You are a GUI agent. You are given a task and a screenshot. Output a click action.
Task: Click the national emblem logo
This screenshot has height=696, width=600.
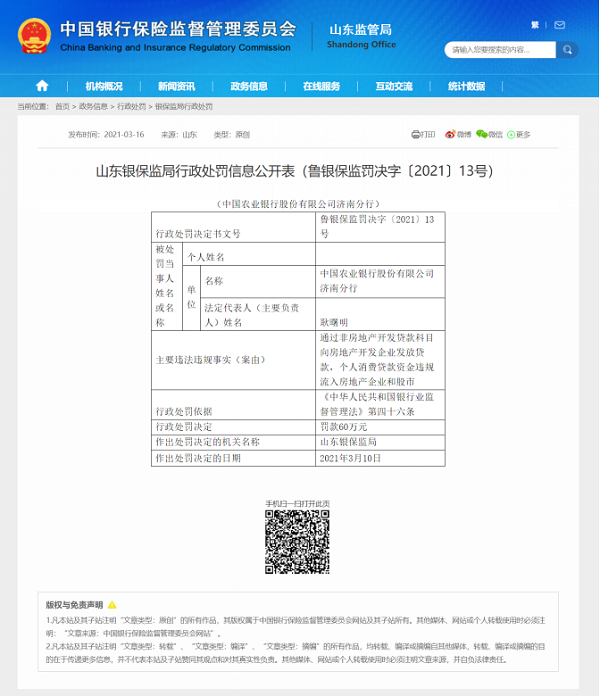point(34,36)
